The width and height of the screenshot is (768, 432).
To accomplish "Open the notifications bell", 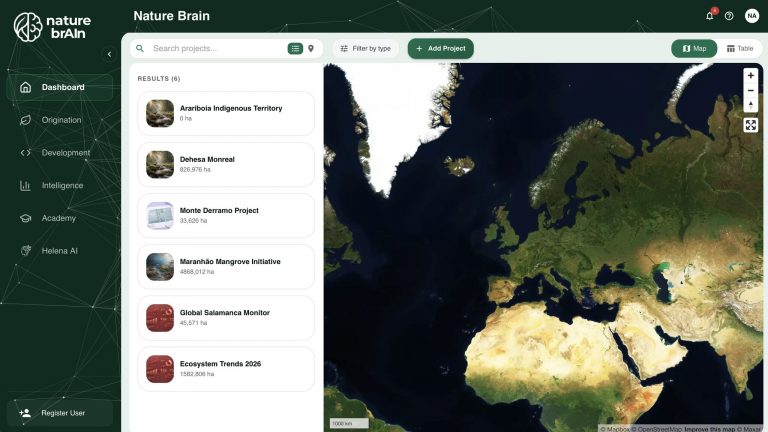I will (x=710, y=16).
